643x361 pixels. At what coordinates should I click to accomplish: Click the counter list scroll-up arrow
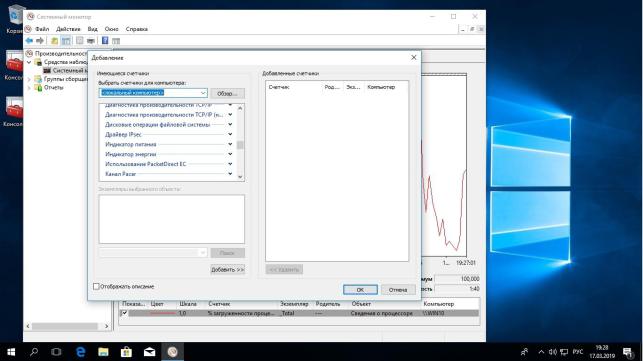(240, 108)
